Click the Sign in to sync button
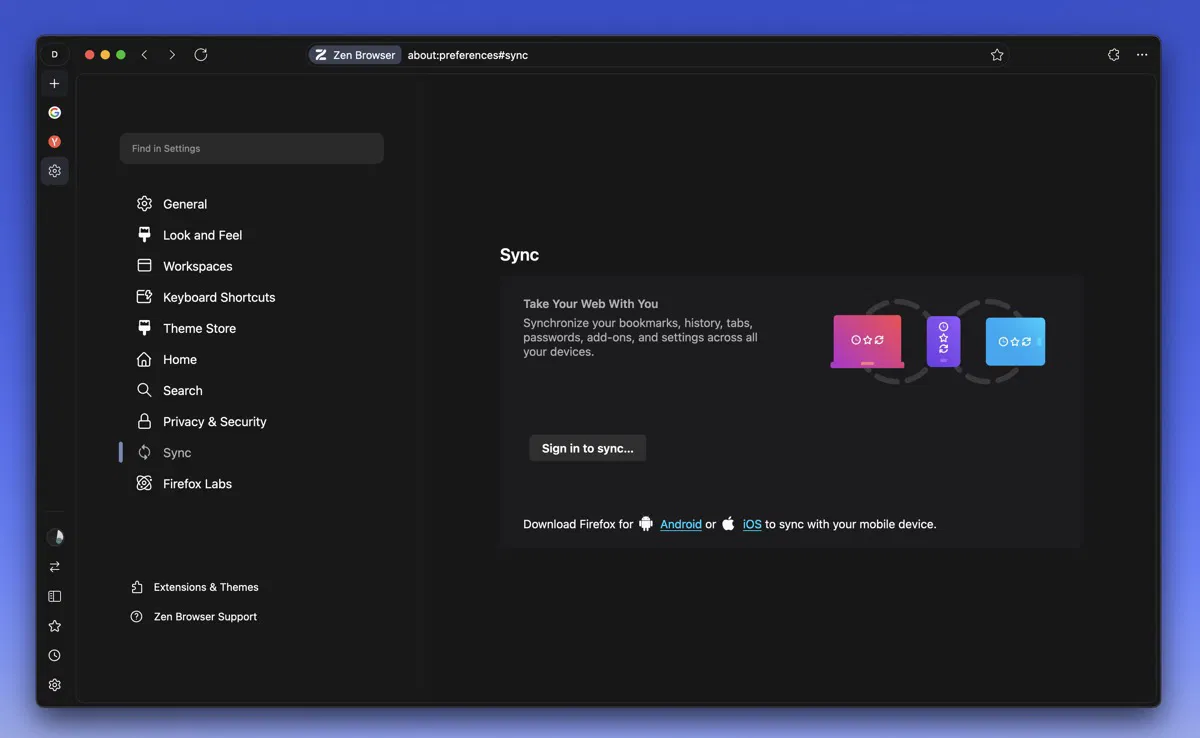Image resolution: width=1200 pixels, height=738 pixels. (x=587, y=447)
